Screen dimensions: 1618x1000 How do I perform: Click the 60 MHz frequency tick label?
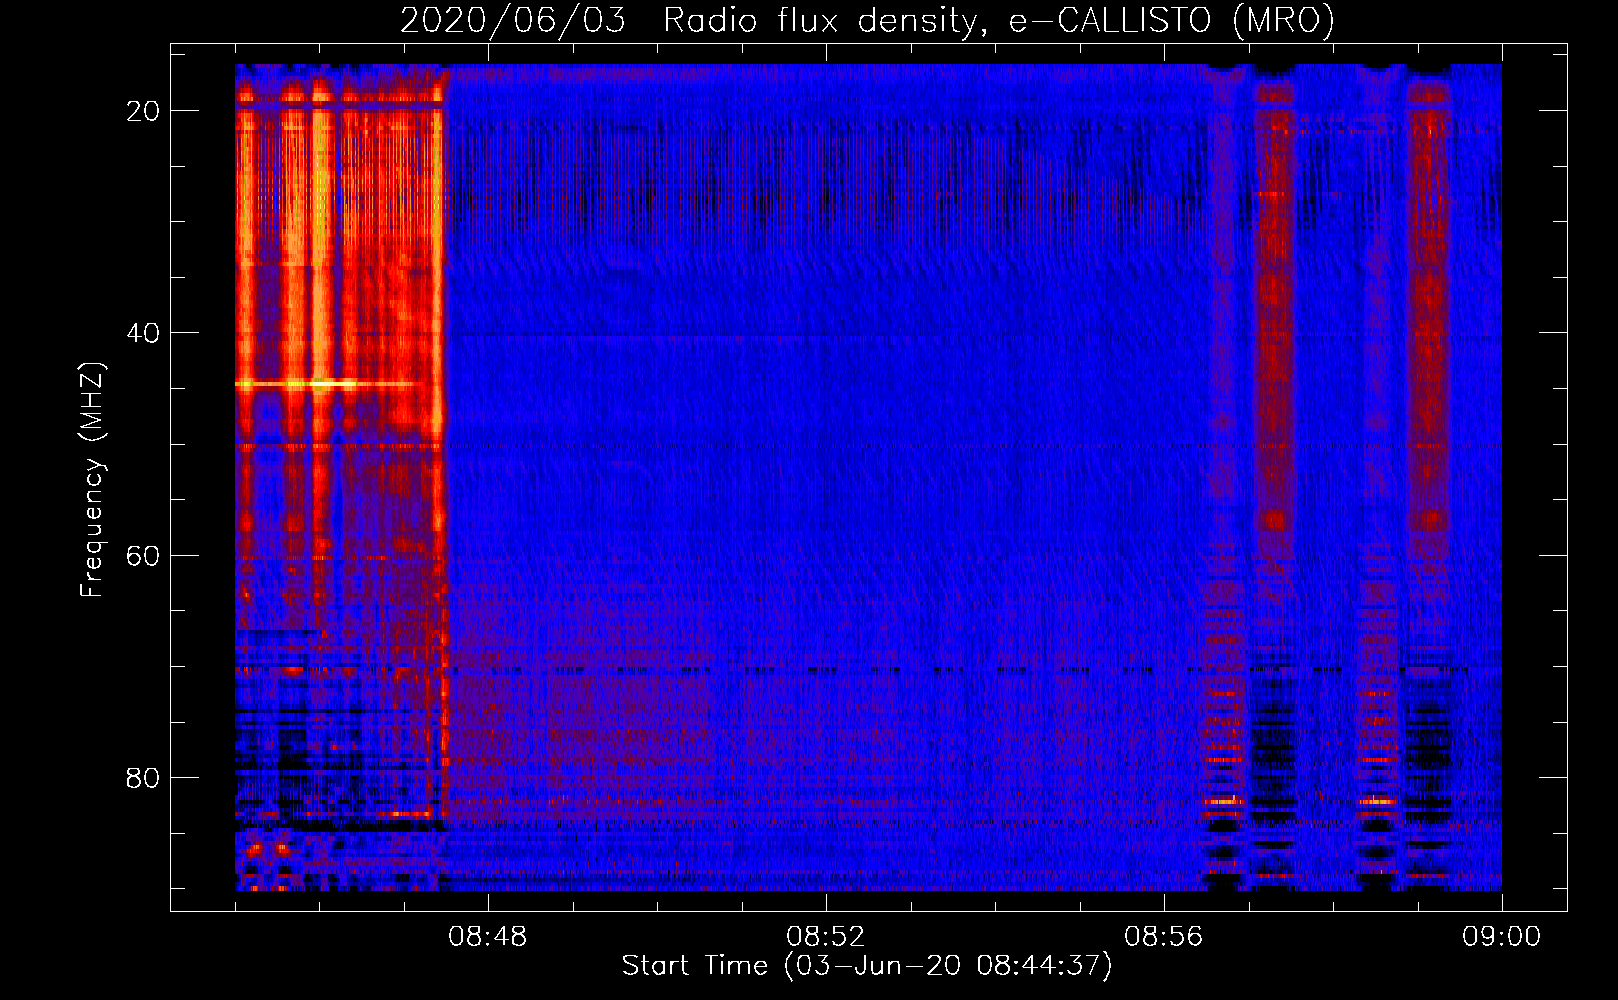tap(144, 555)
